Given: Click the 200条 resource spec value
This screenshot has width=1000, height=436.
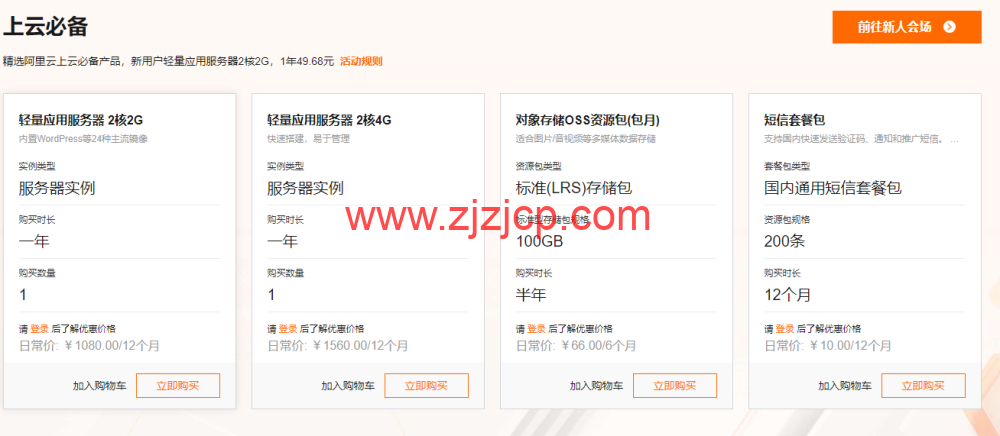Looking at the screenshot, I should (784, 242).
